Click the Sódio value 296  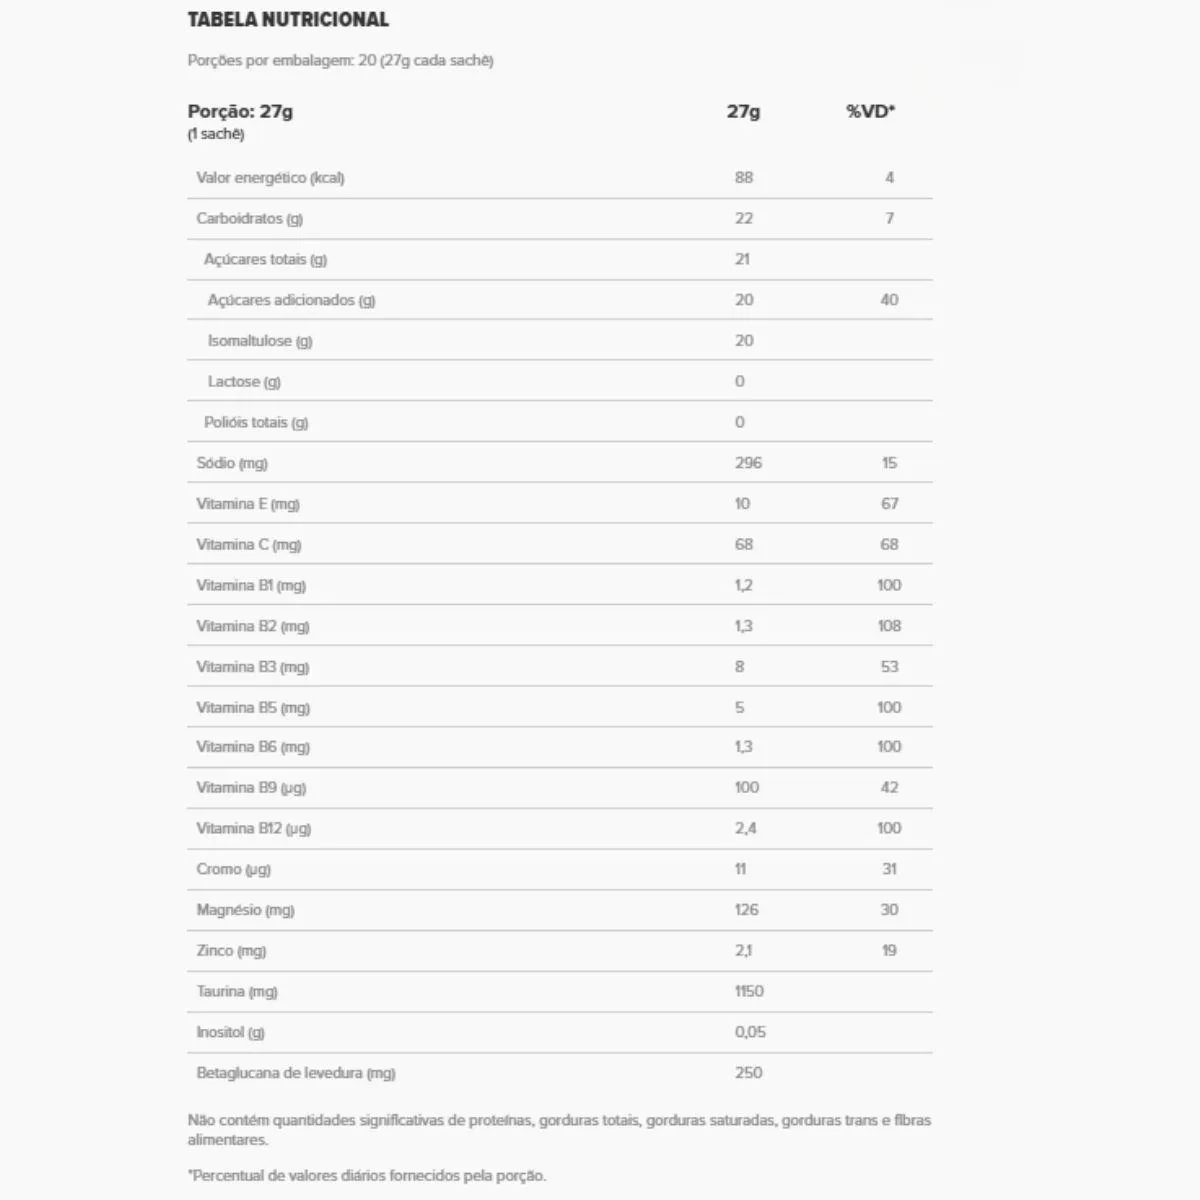[748, 463]
